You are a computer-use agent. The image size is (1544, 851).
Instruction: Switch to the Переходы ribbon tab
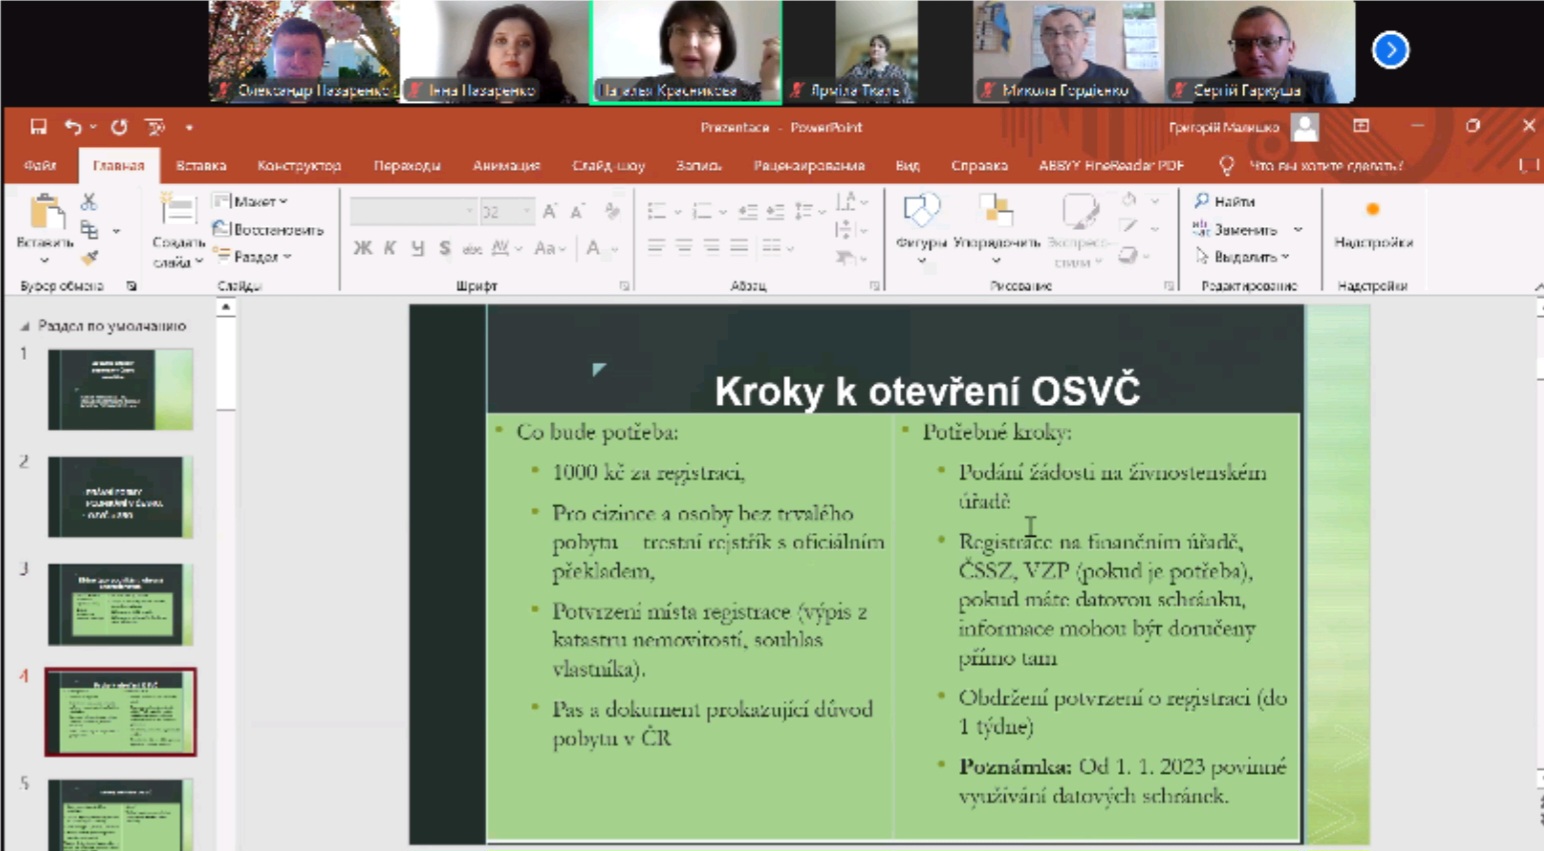click(407, 166)
